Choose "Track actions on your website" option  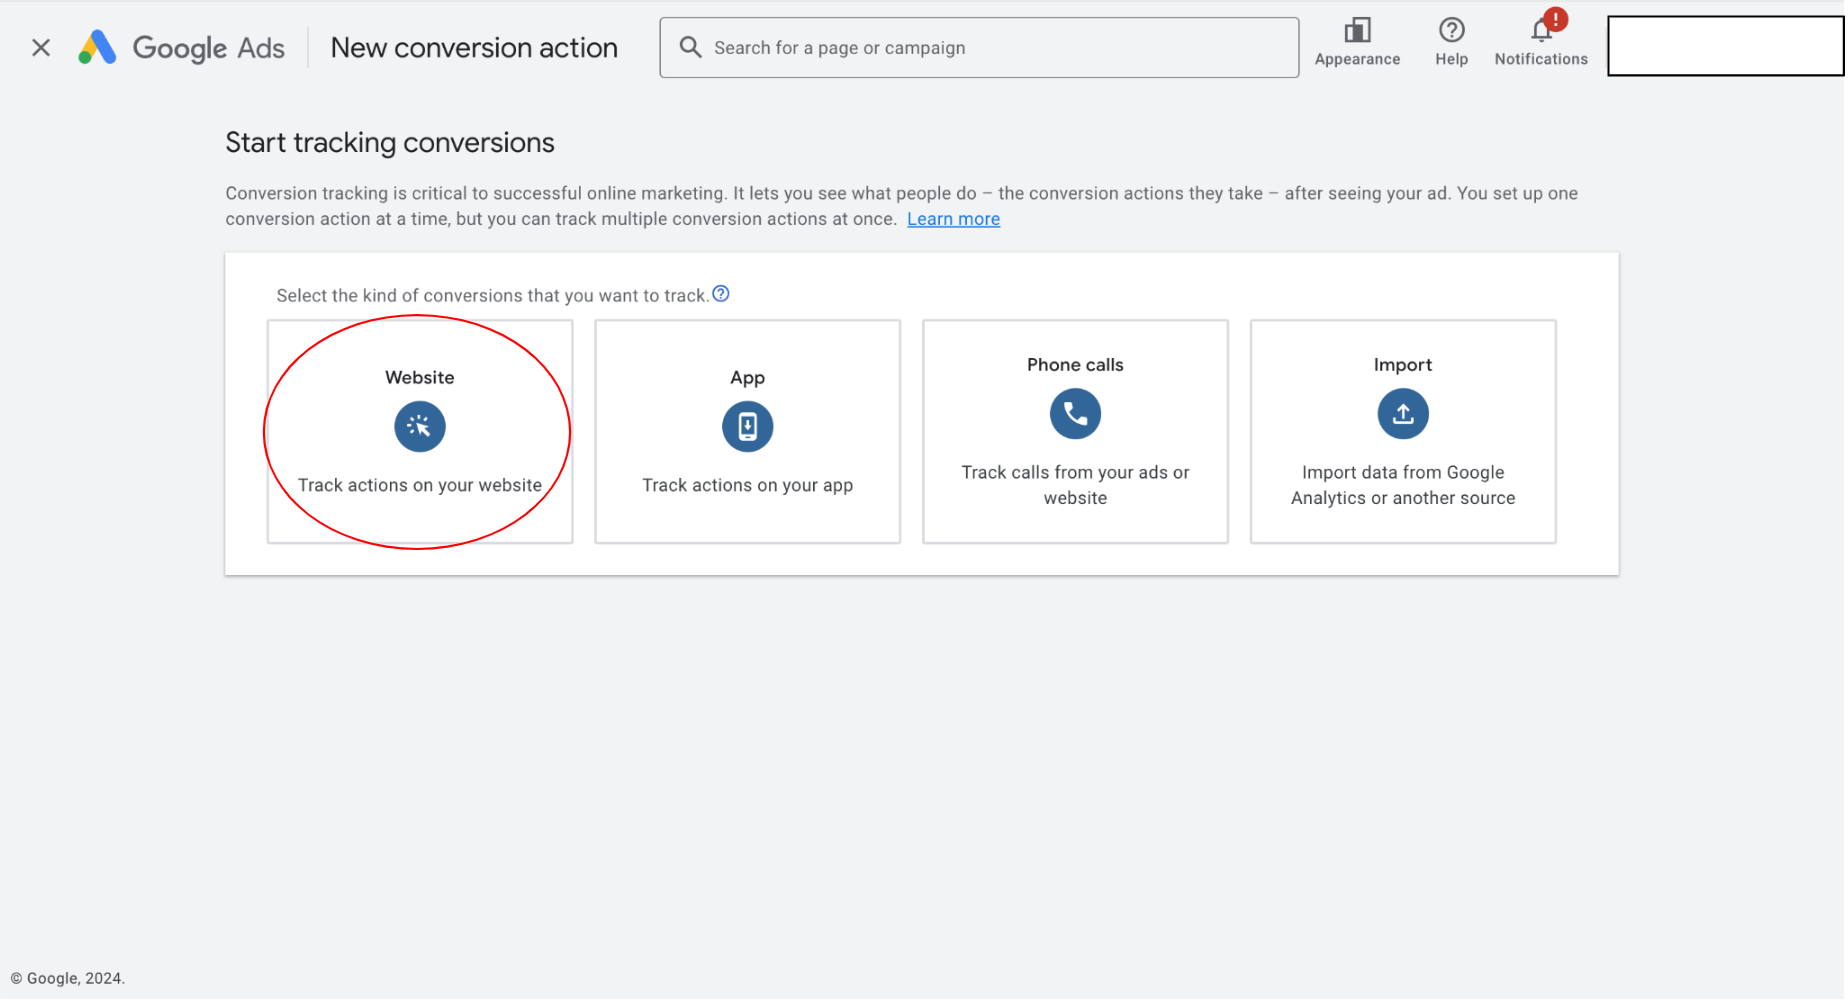tap(419, 486)
